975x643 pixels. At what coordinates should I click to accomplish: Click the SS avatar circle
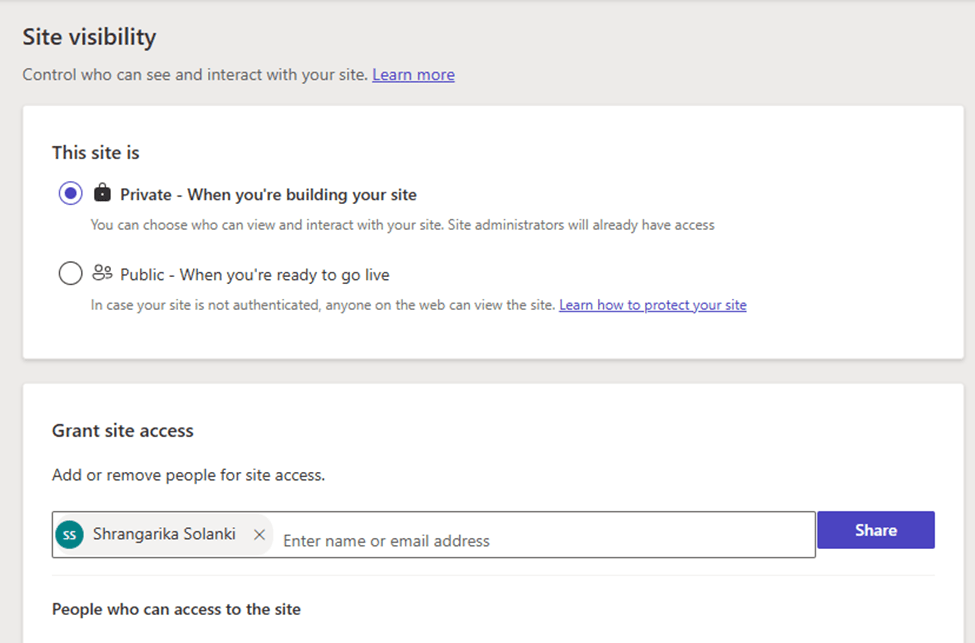[70, 535]
